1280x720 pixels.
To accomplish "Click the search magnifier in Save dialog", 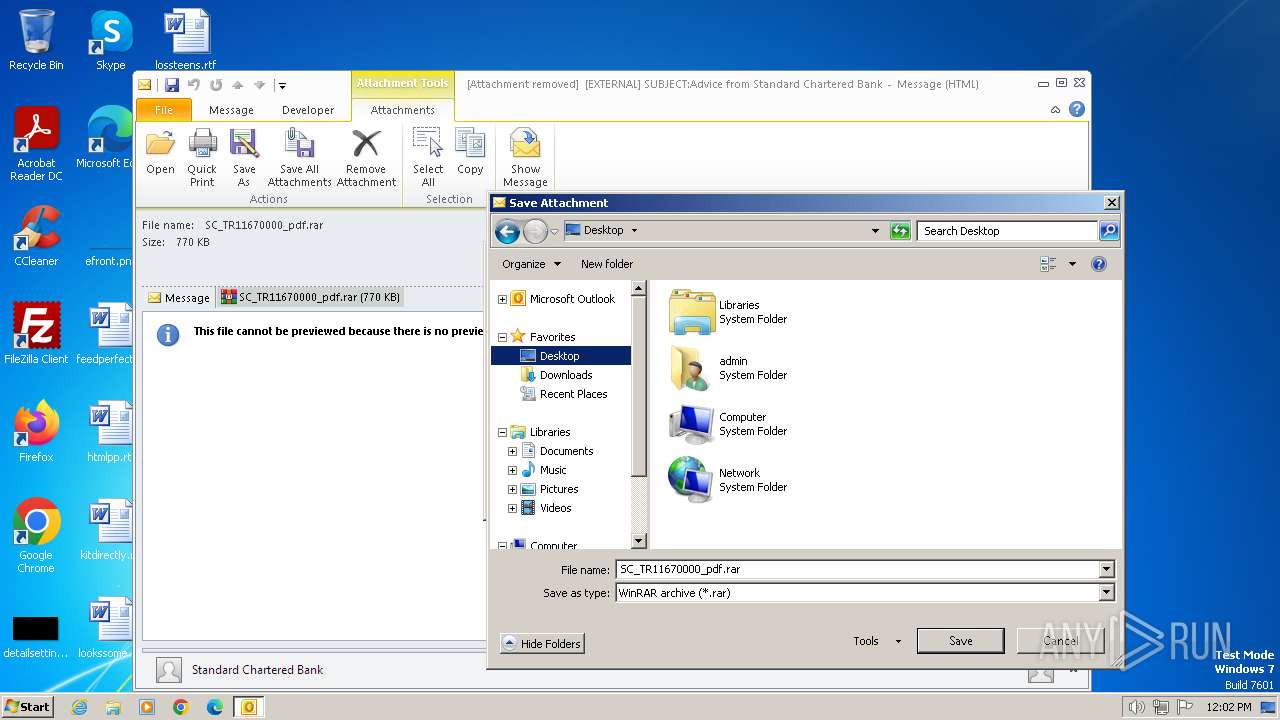I will point(1108,231).
